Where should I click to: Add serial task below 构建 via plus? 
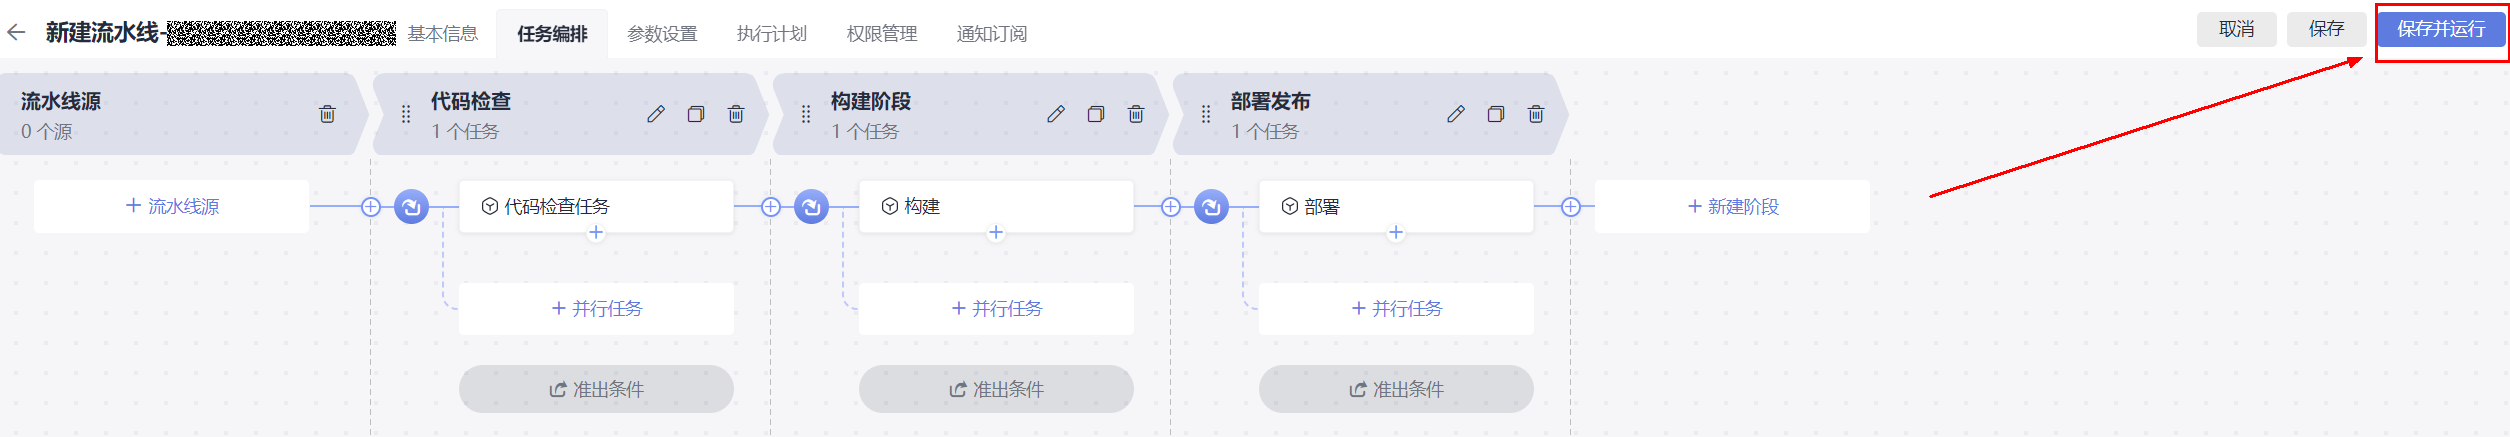tap(996, 232)
